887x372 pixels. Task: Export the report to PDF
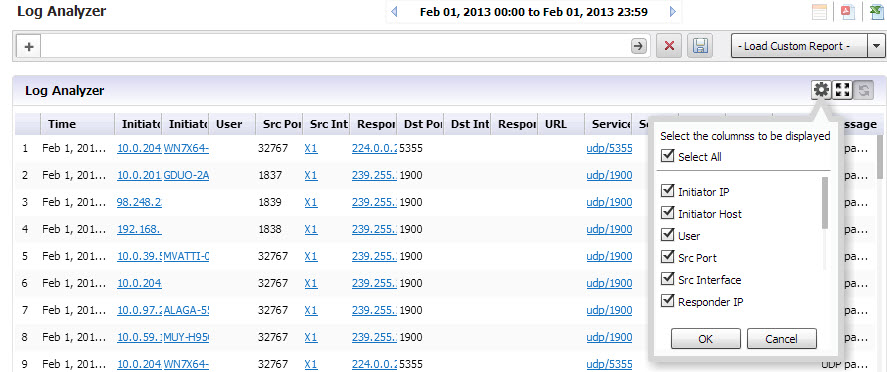847,12
